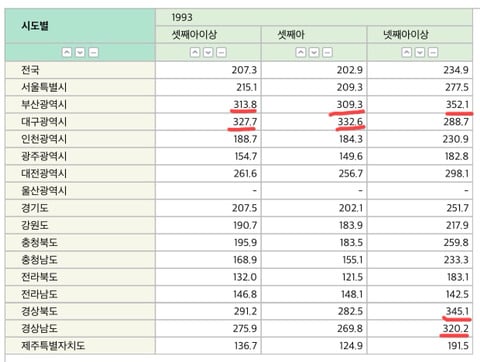Select the 충청남도 row label
The image size is (480, 362).
click(39, 260)
